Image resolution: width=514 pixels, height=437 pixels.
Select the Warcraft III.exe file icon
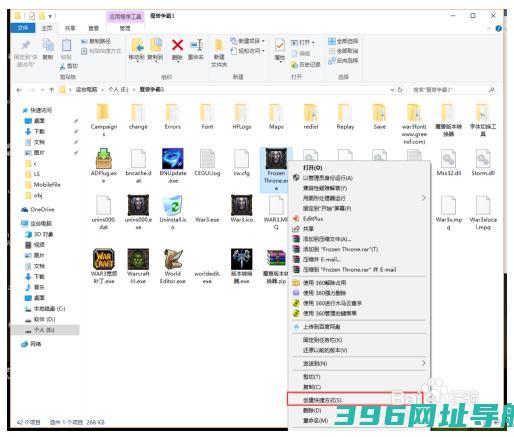coord(138,259)
